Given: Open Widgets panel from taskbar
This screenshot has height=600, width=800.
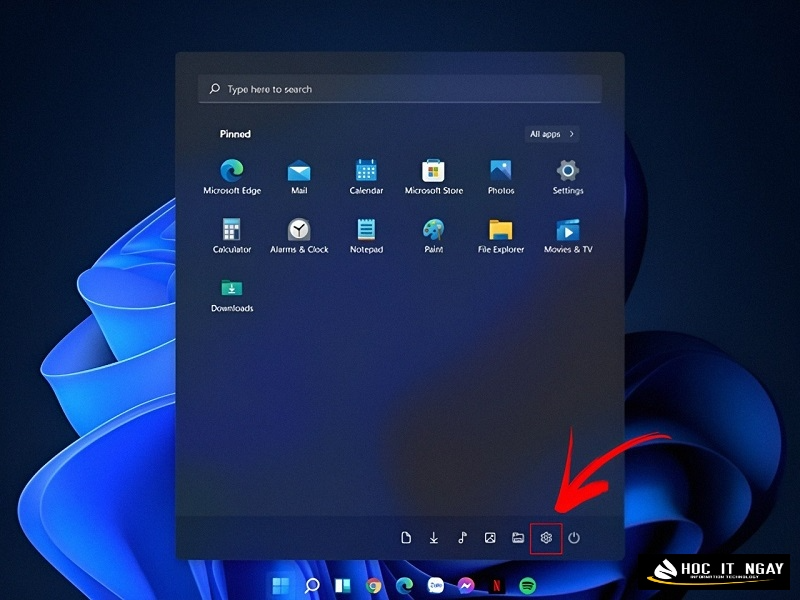Looking at the screenshot, I should [343, 585].
